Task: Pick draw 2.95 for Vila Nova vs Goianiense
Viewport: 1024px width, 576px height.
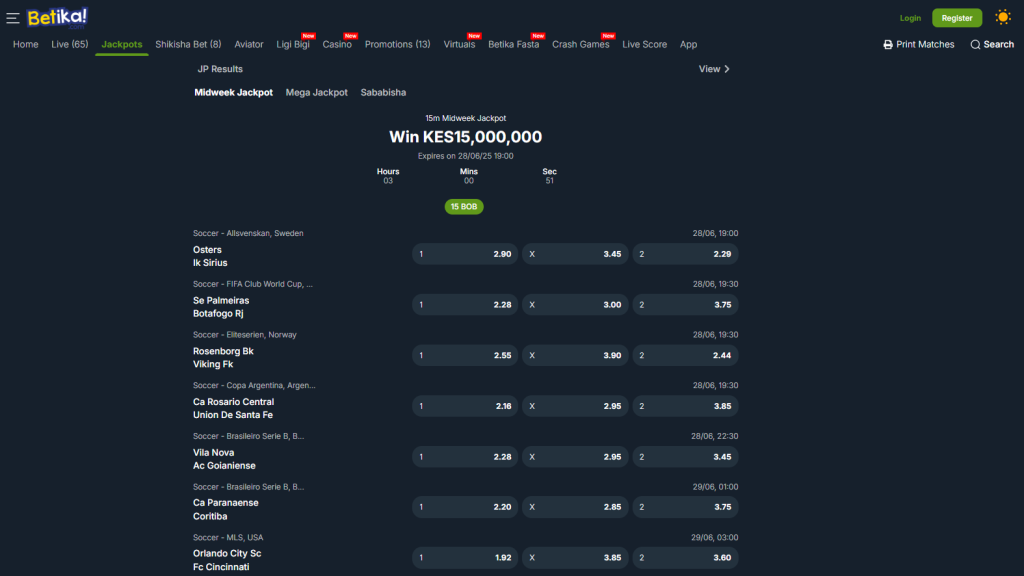Action: tap(575, 456)
